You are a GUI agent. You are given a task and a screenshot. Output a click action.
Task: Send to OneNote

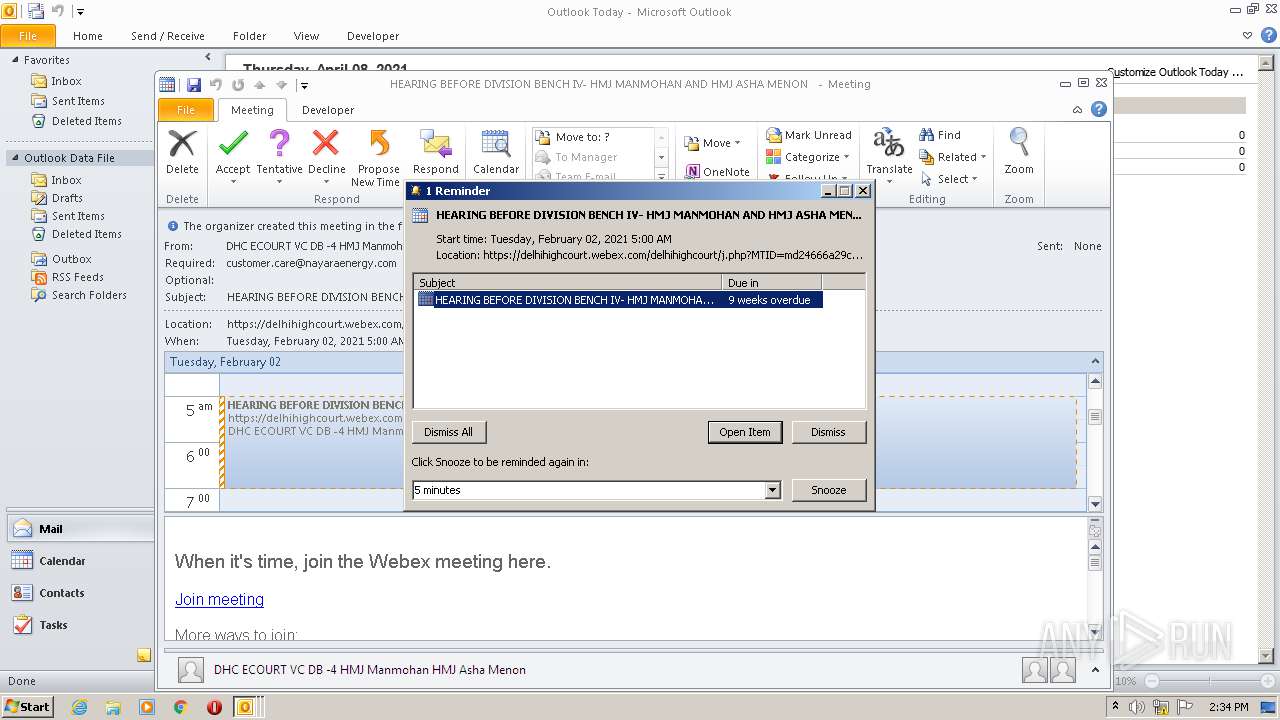click(717, 172)
